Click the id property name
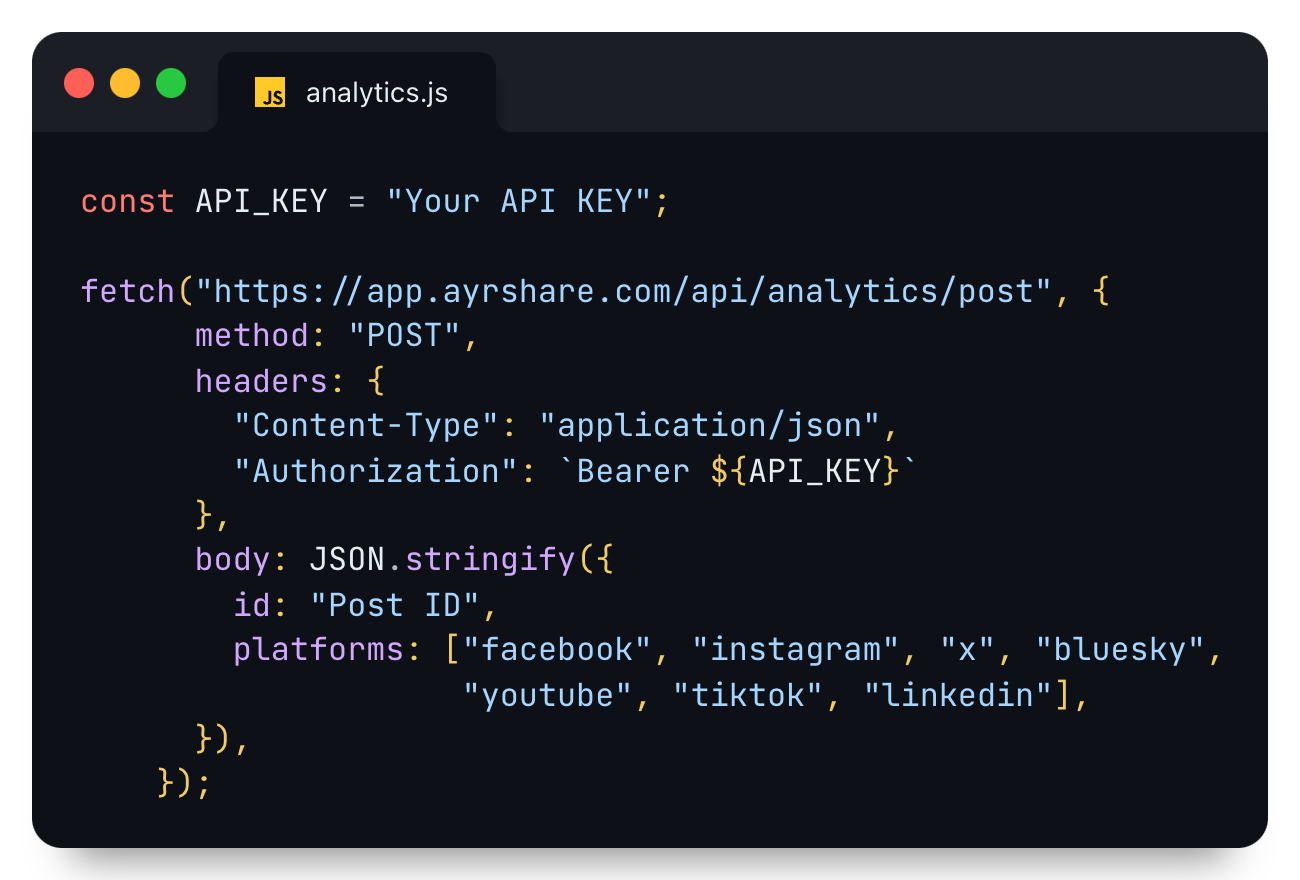The image size is (1300, 880). [252, 605]
